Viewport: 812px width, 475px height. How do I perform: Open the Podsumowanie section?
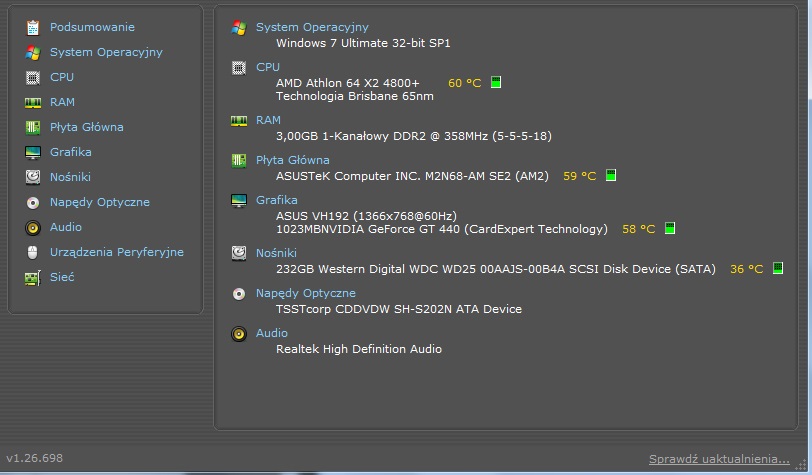pos(92,27)
